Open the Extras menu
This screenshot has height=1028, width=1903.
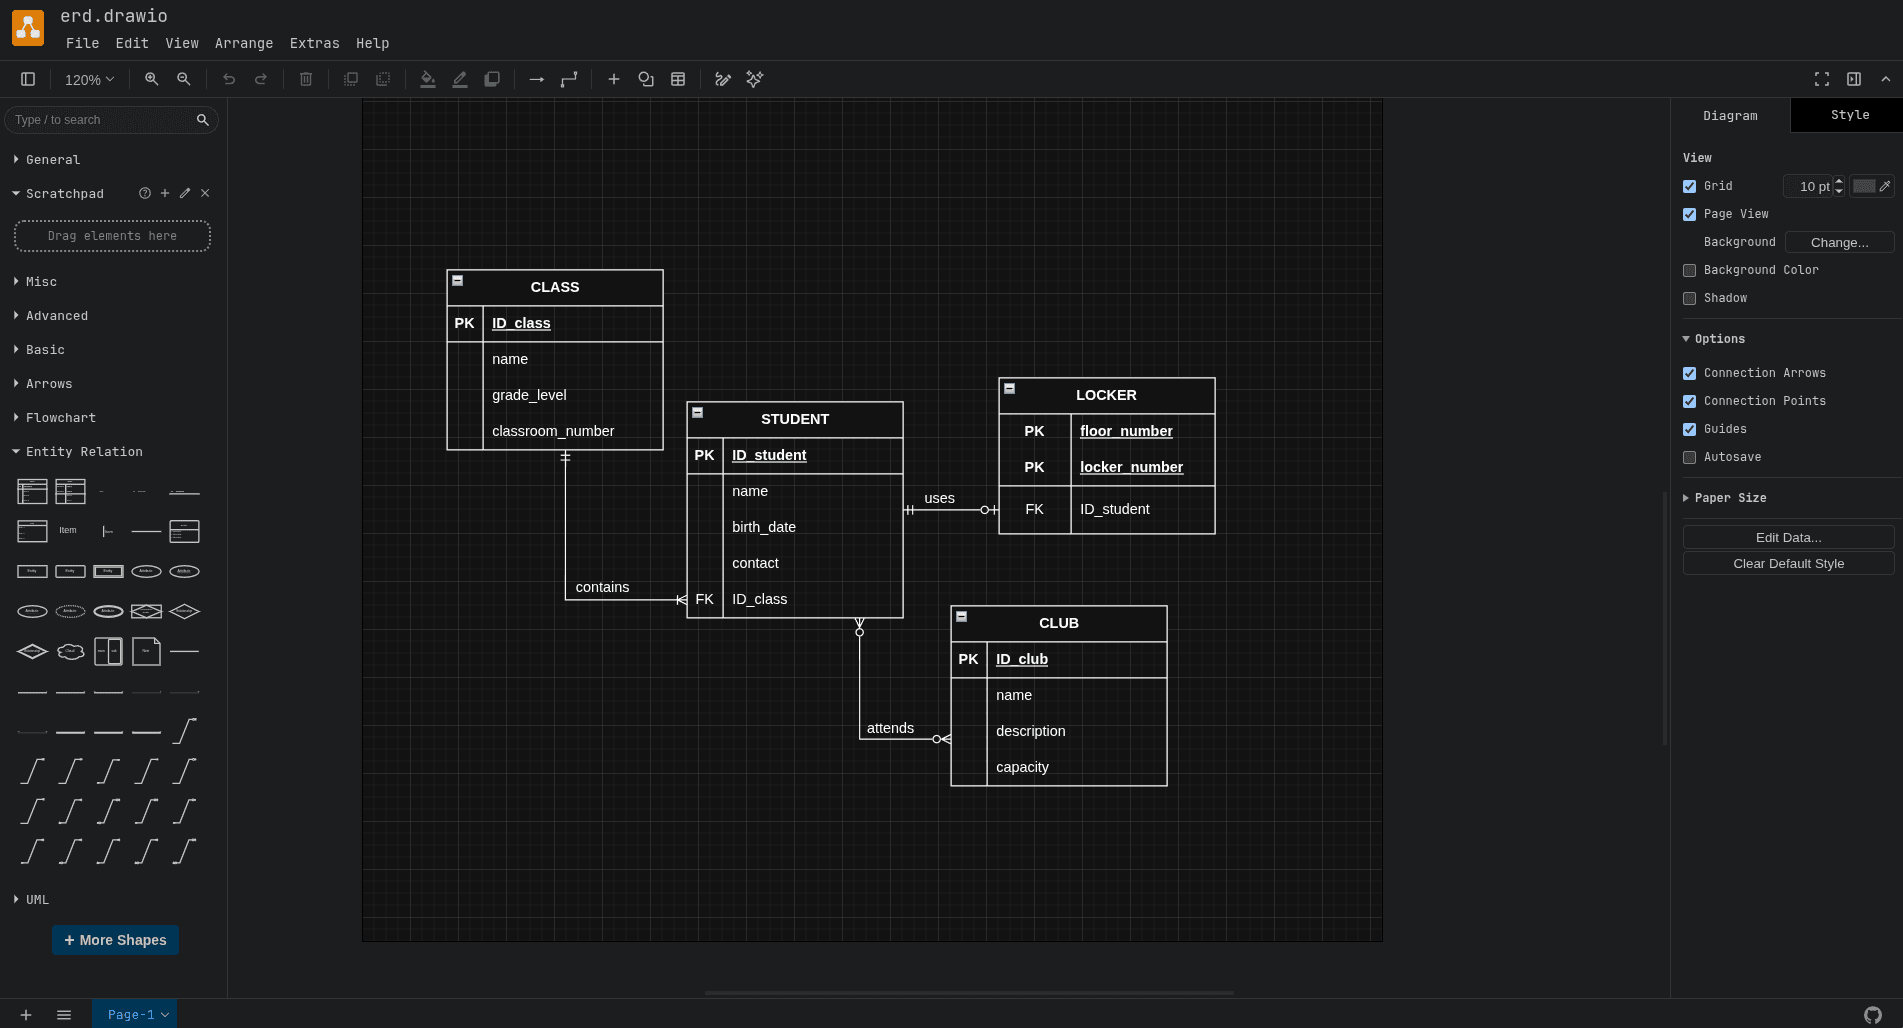click(315, 43)
